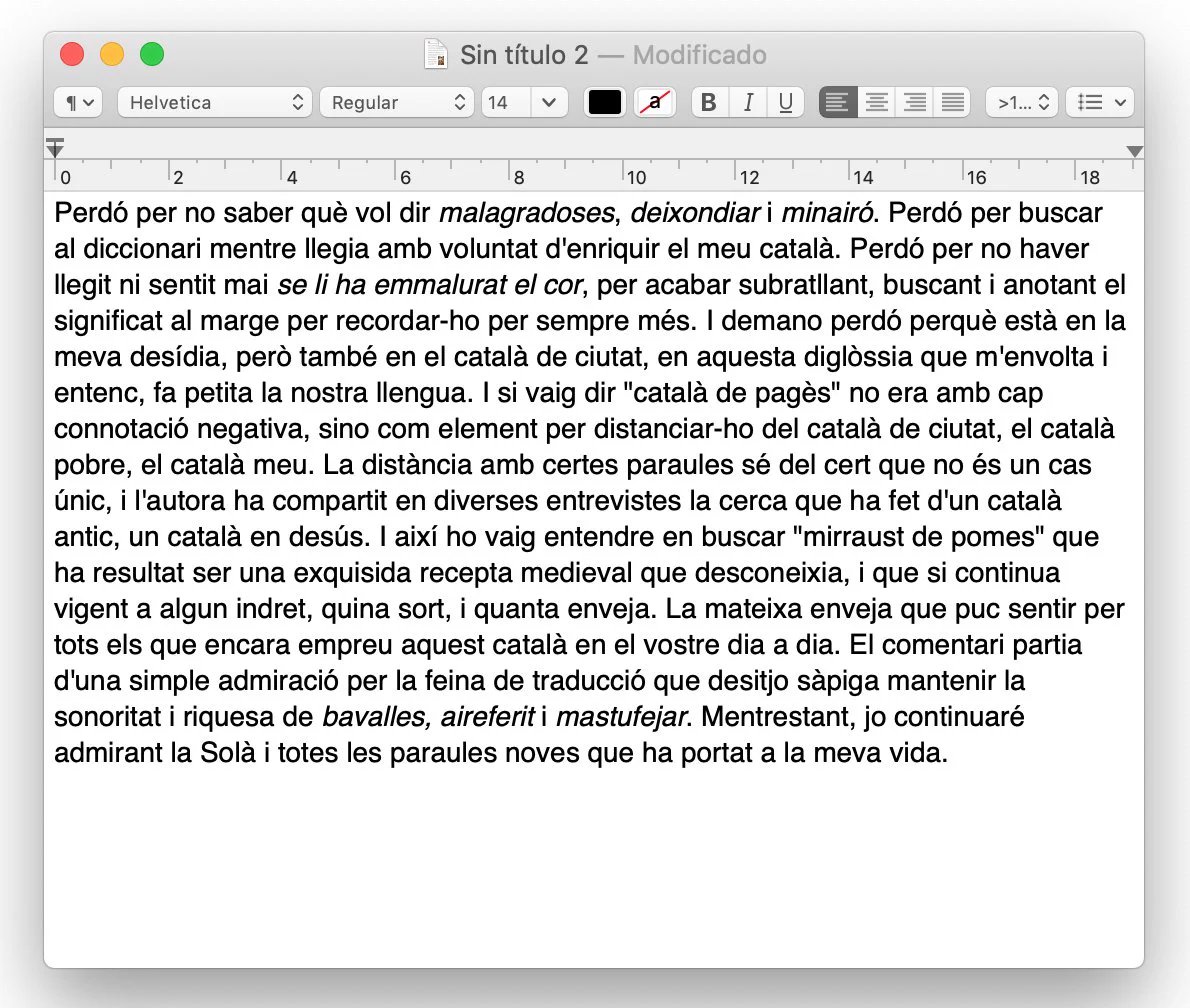This screenshot has height=1008, width=1190.
Task: Click the word subratllant in the text
Action: (x=802, y=285)
